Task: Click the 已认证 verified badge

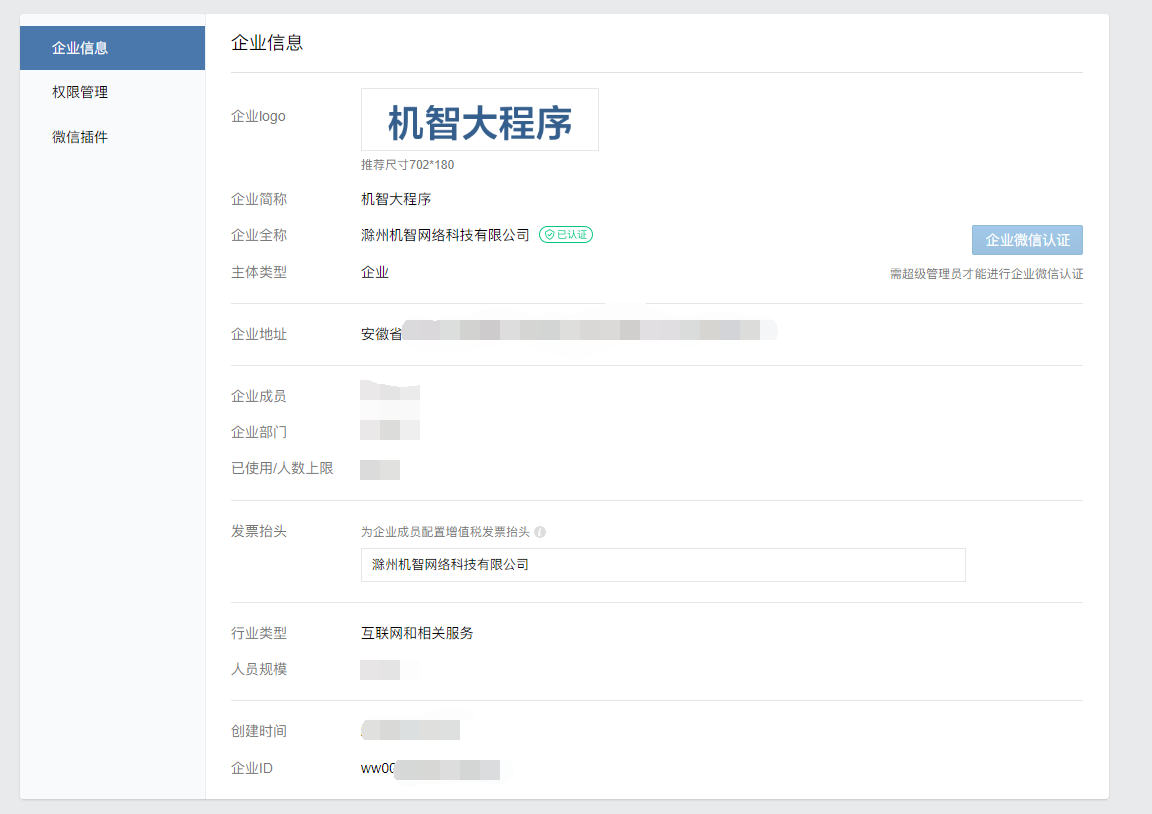Action: click(x=566, y=234)
